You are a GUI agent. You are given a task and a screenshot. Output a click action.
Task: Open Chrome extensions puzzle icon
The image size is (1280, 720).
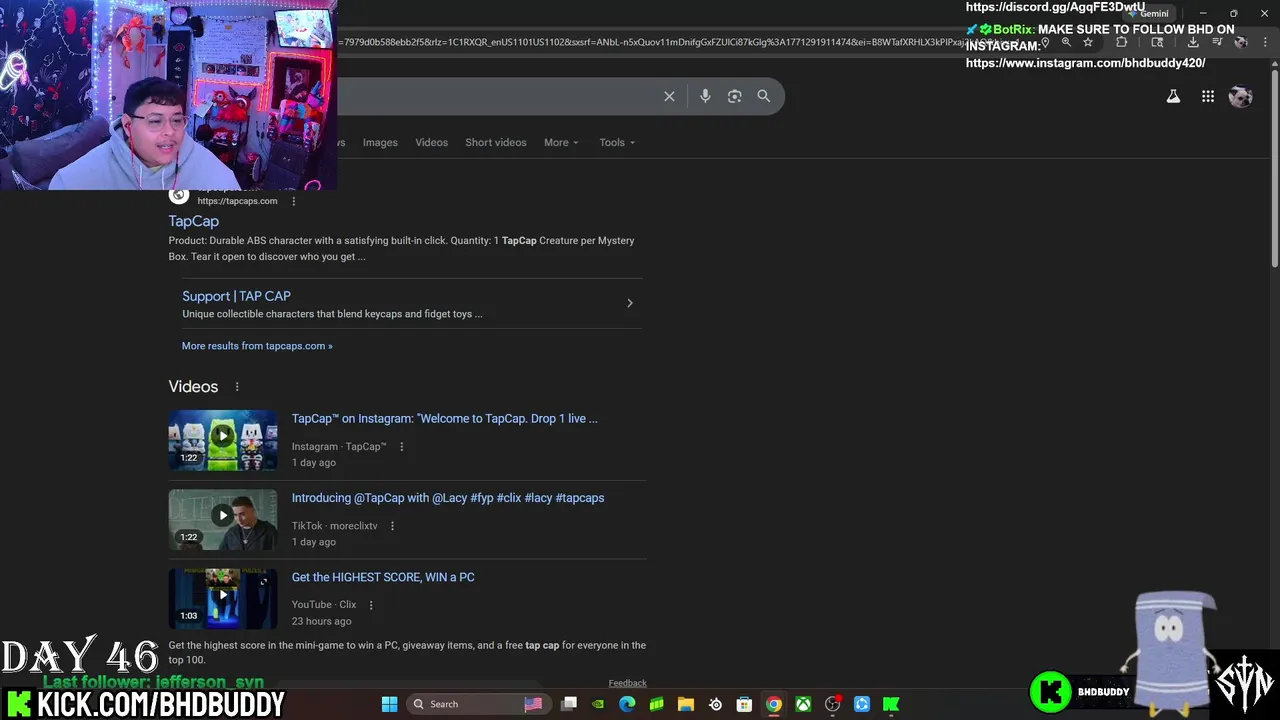click(1121, 42)
